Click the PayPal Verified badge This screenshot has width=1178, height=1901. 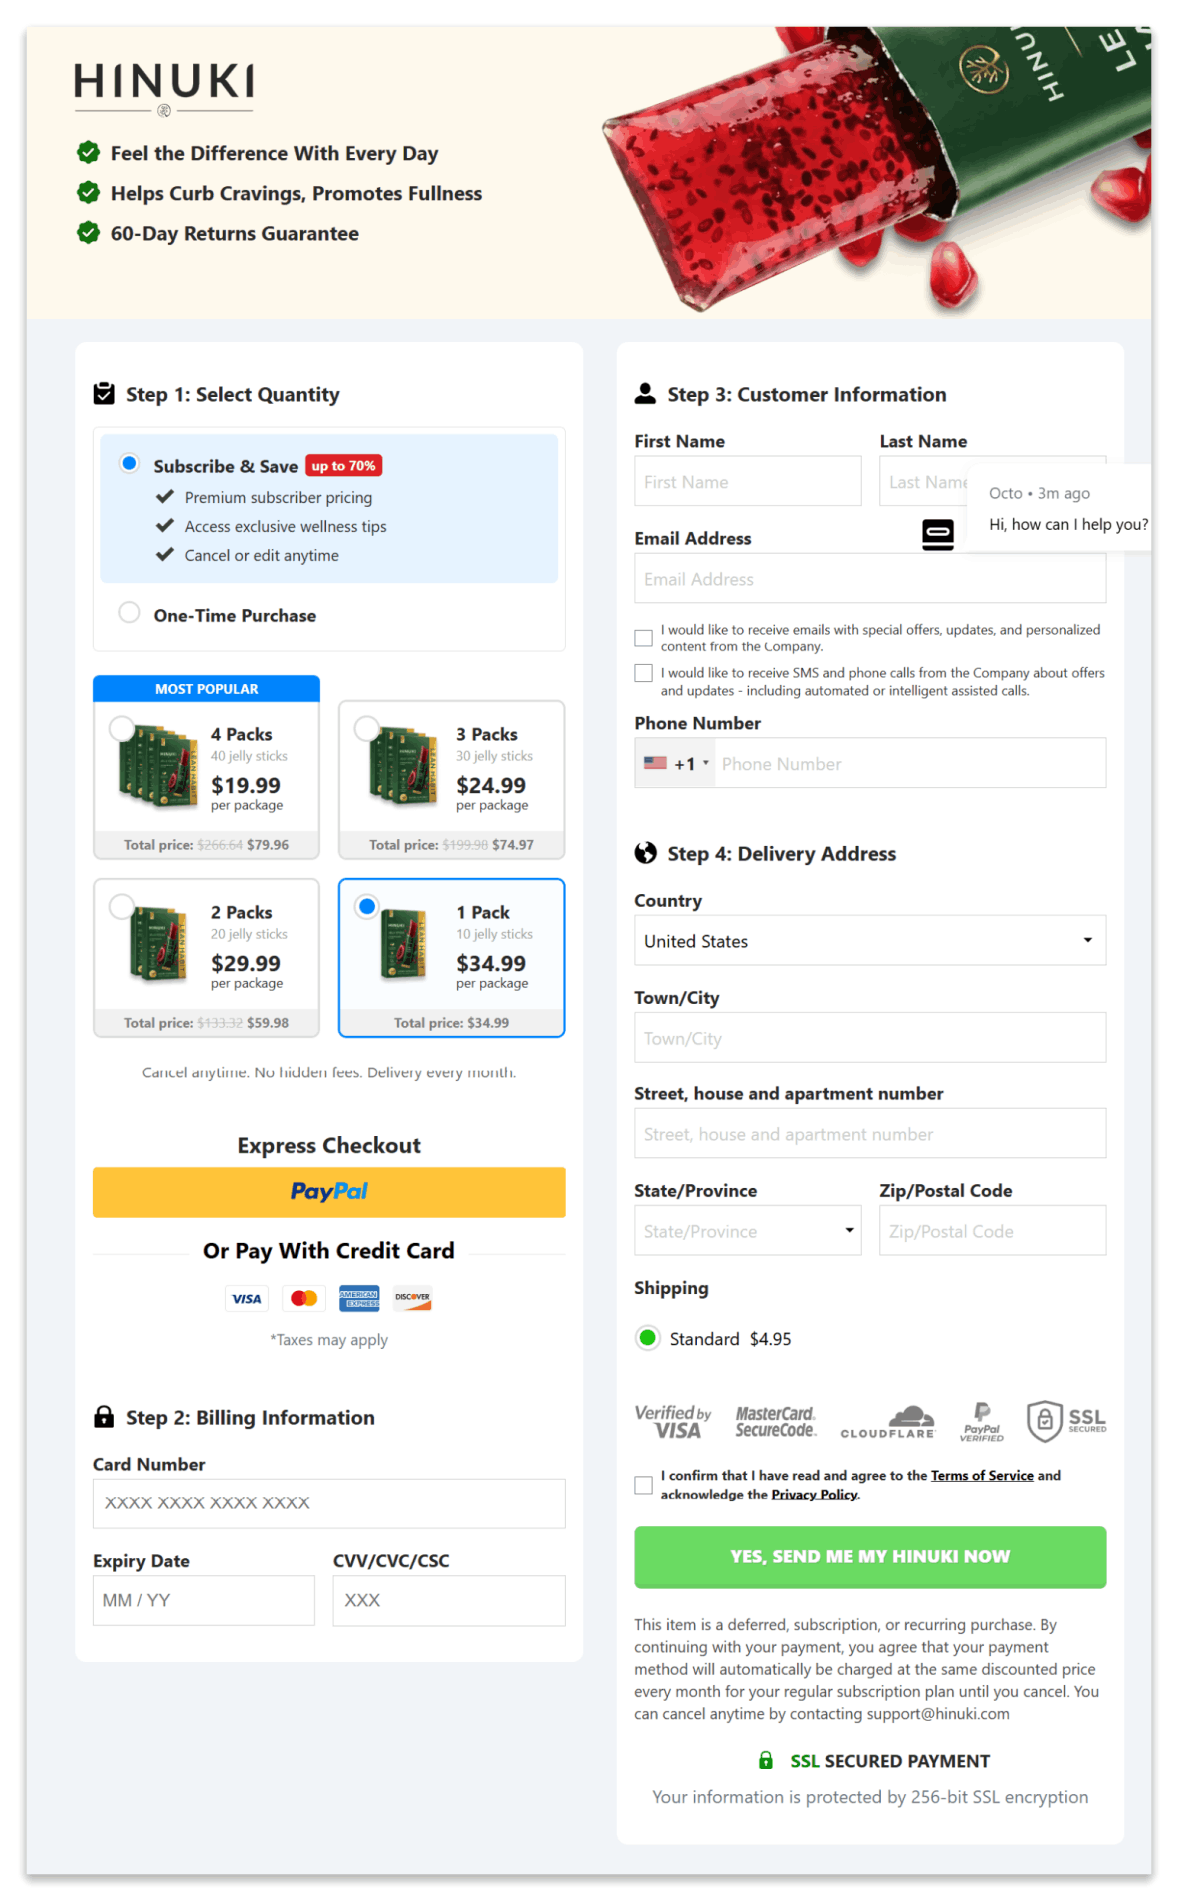pos(982,1421)
